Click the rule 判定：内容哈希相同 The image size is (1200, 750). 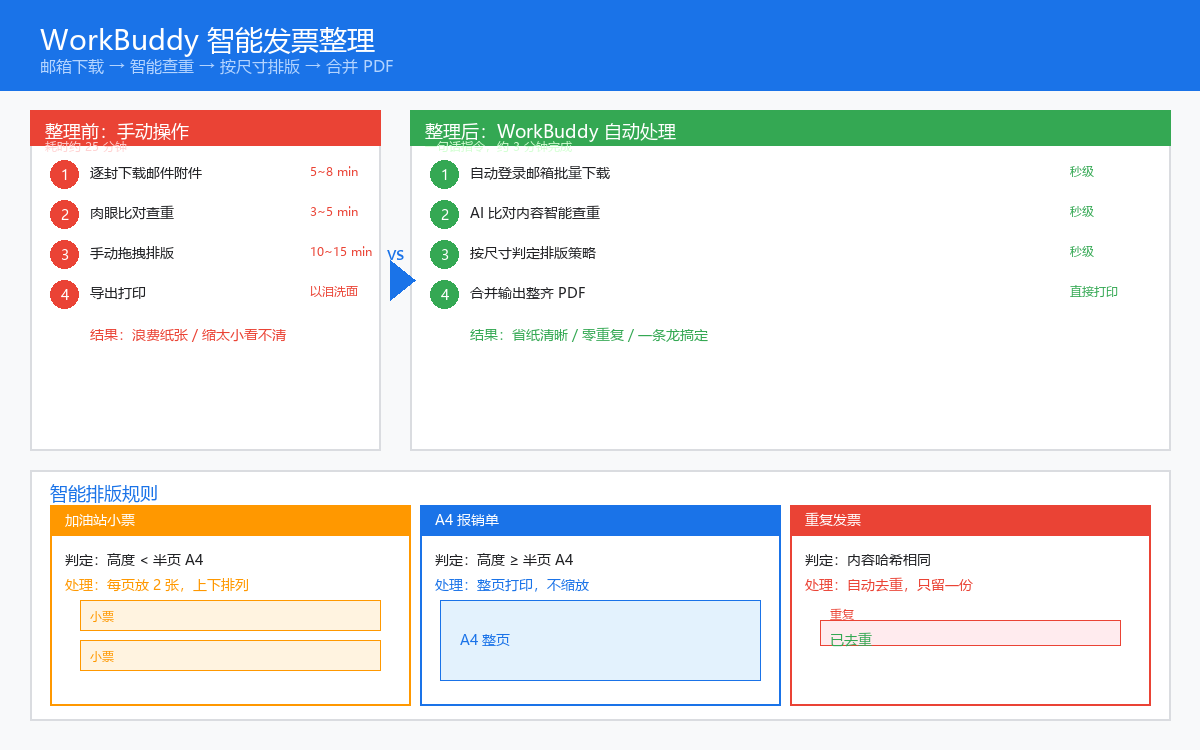[868, 560]
